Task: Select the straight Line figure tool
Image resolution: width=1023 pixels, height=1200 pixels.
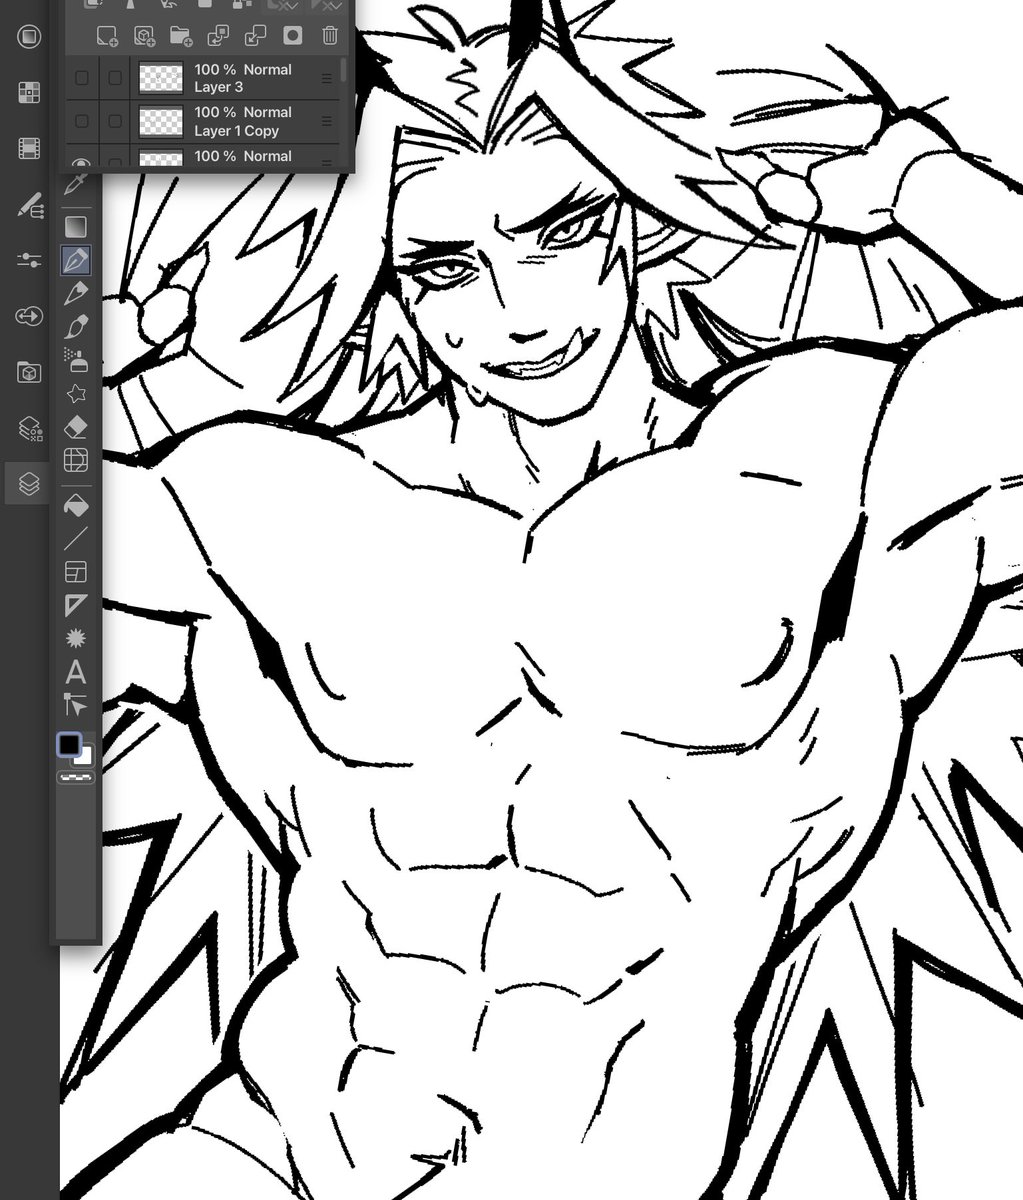Action: point(76,539)
